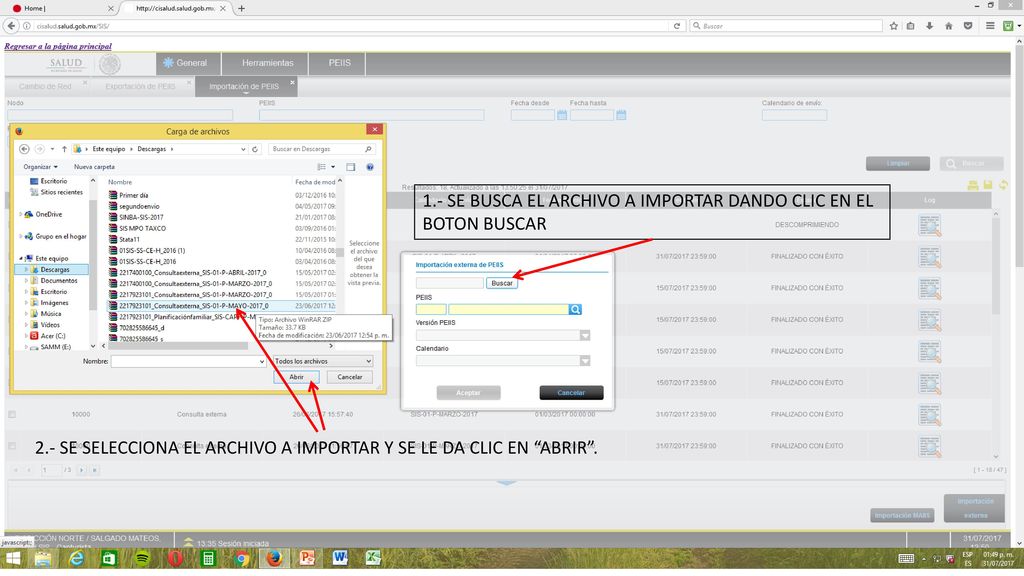The image size is (1024, 576).
Task: Click the yellow refresh icon above the results table
Action: [x=1003, y=185]
